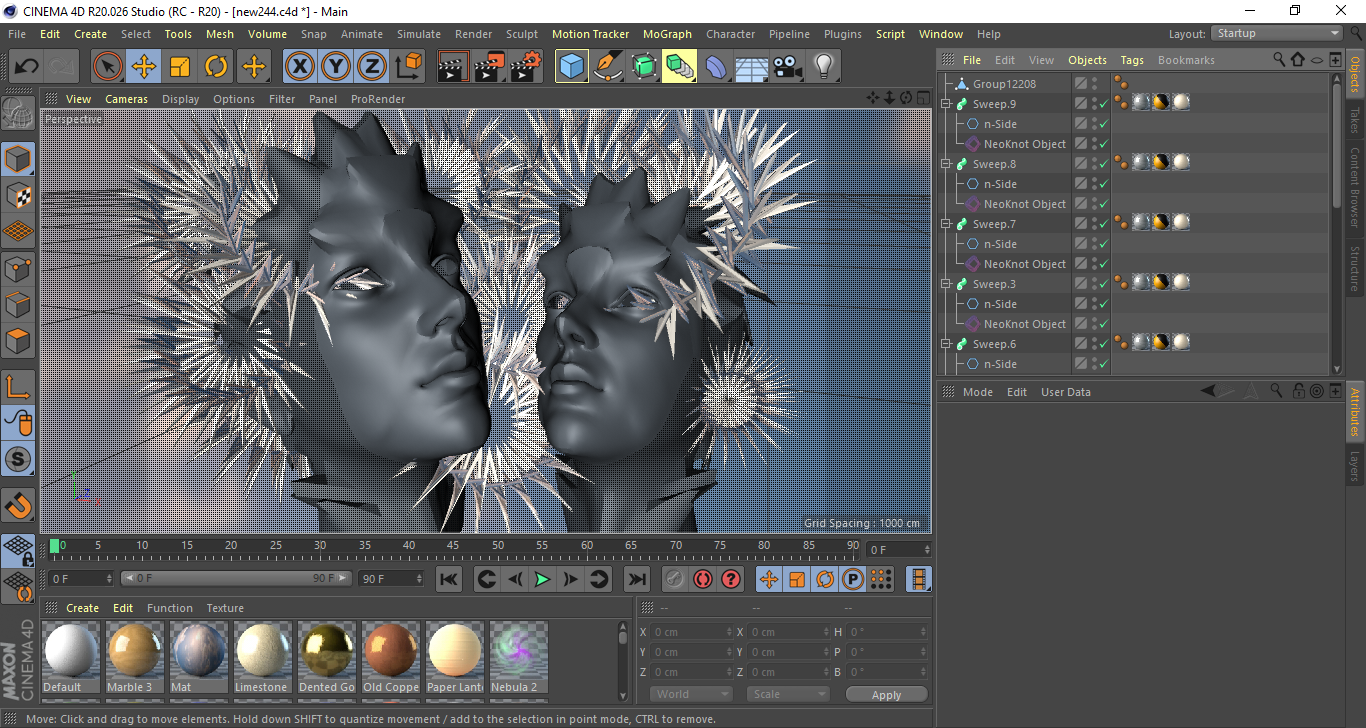Click the Coordinate System icon
The width and height of the screenshot is (1366, 728).
[x=409, y=67]
